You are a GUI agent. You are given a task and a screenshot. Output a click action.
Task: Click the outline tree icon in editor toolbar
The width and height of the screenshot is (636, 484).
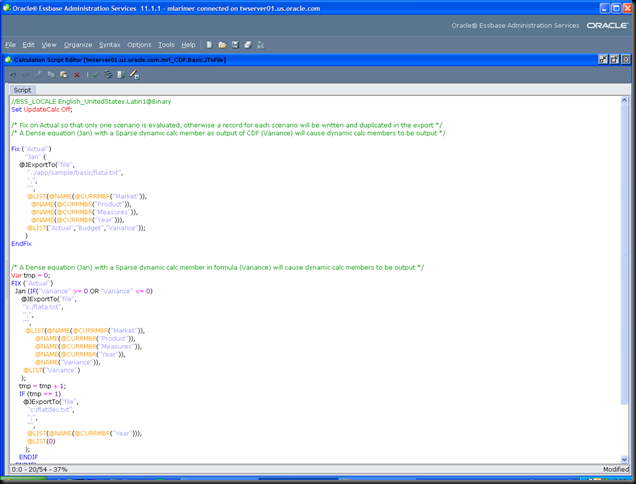pos(108,74)
